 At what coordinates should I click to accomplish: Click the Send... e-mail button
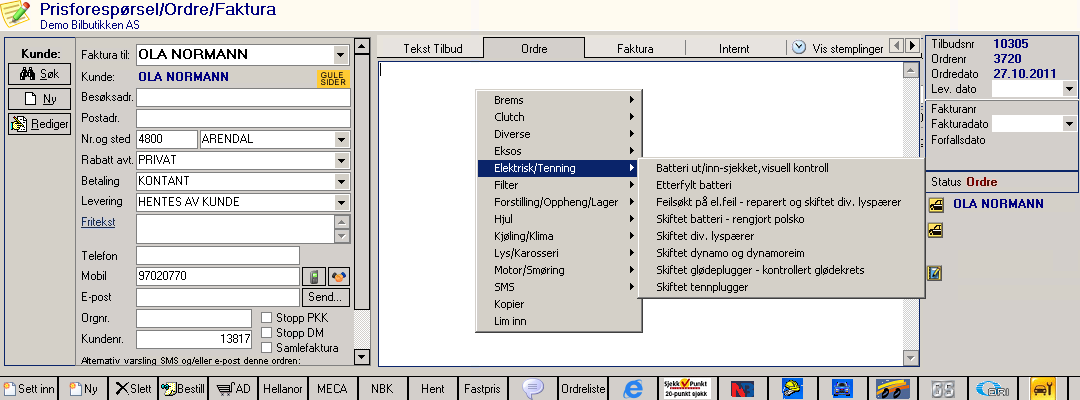[x=326, y=297]
